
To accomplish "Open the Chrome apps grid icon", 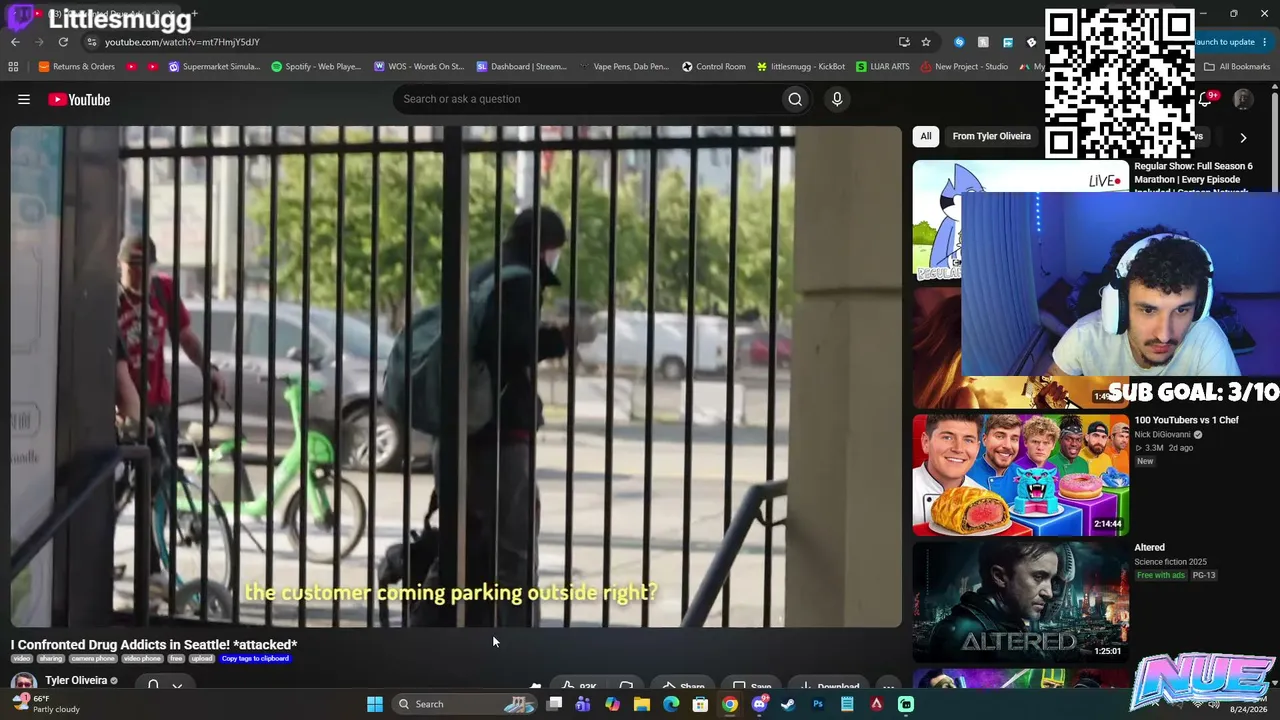I will point(13,67).
